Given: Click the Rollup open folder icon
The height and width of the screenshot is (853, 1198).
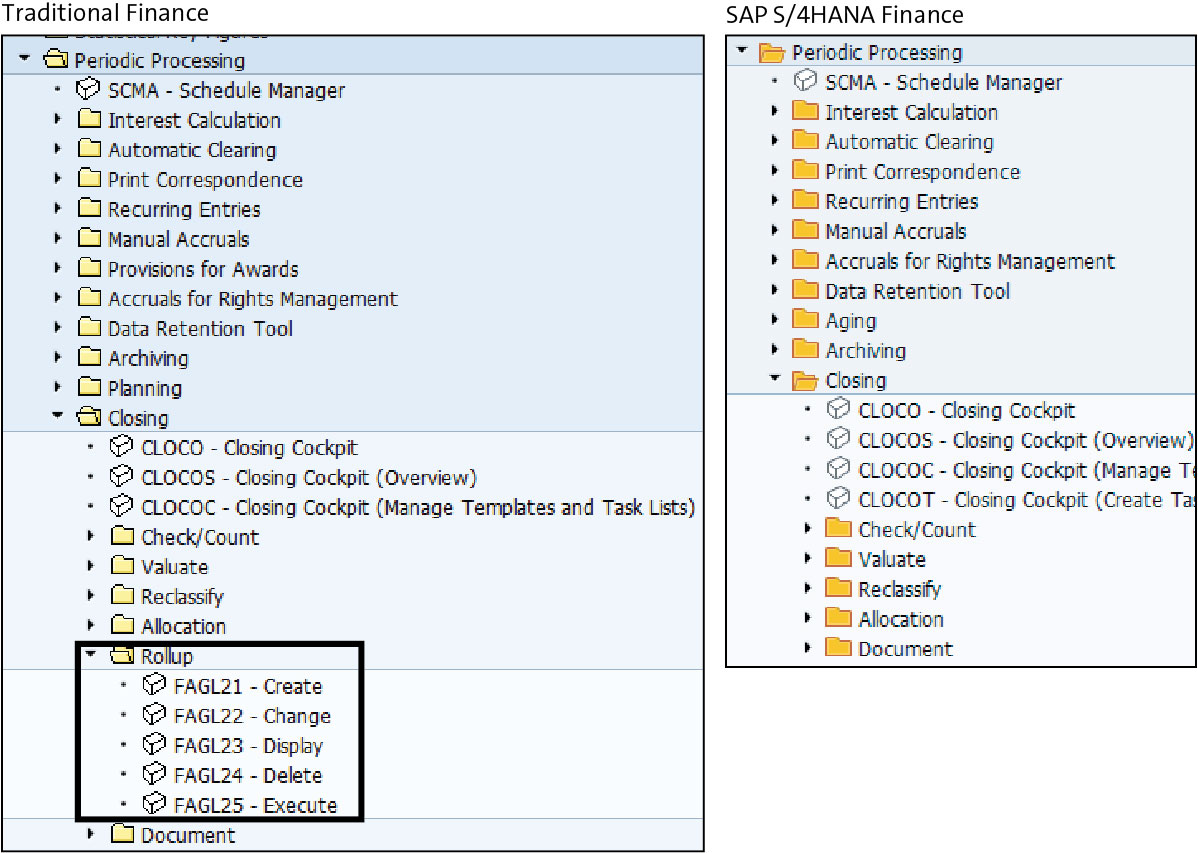Looking at the screenshot, I should tap(122, 655).
